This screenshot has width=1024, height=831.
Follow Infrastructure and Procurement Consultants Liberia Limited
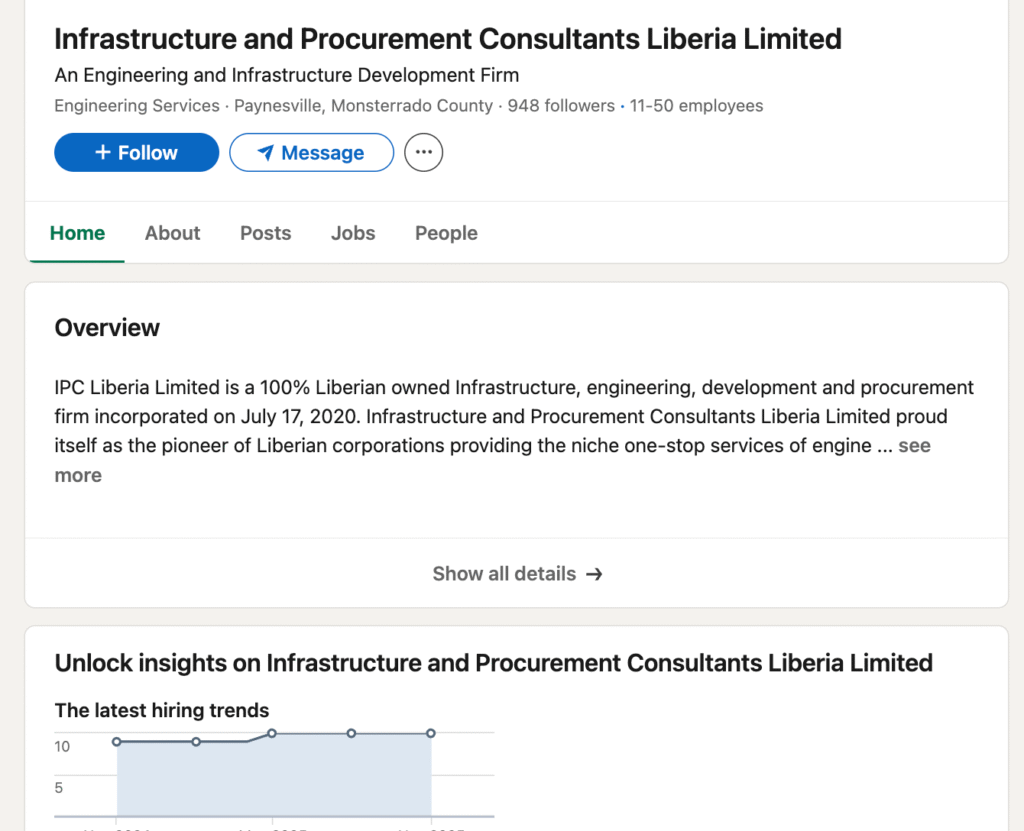click(136, 152)
